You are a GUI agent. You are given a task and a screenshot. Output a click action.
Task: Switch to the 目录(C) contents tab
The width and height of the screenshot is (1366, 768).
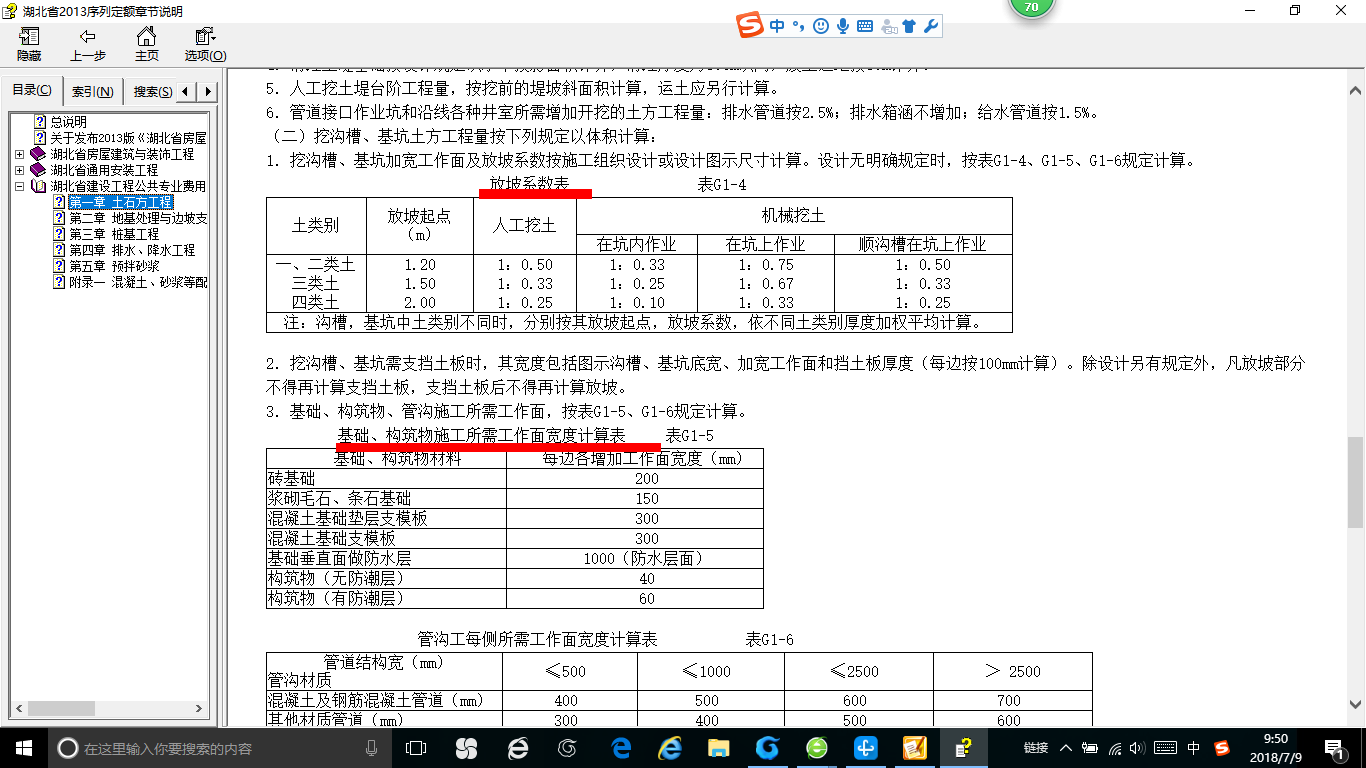[x=32, y=91]
